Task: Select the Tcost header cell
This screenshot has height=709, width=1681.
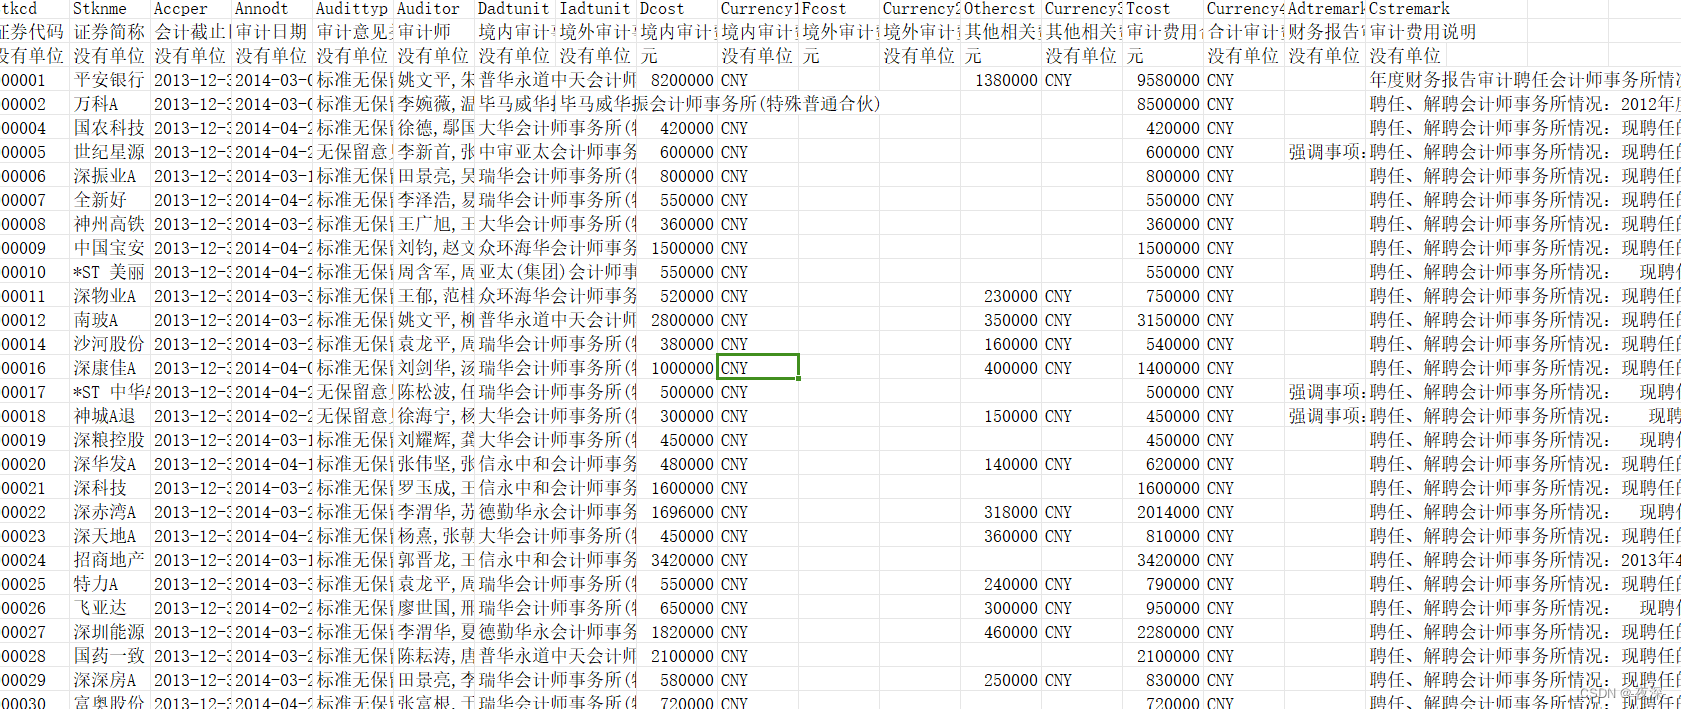Action: coord(1163,8)
